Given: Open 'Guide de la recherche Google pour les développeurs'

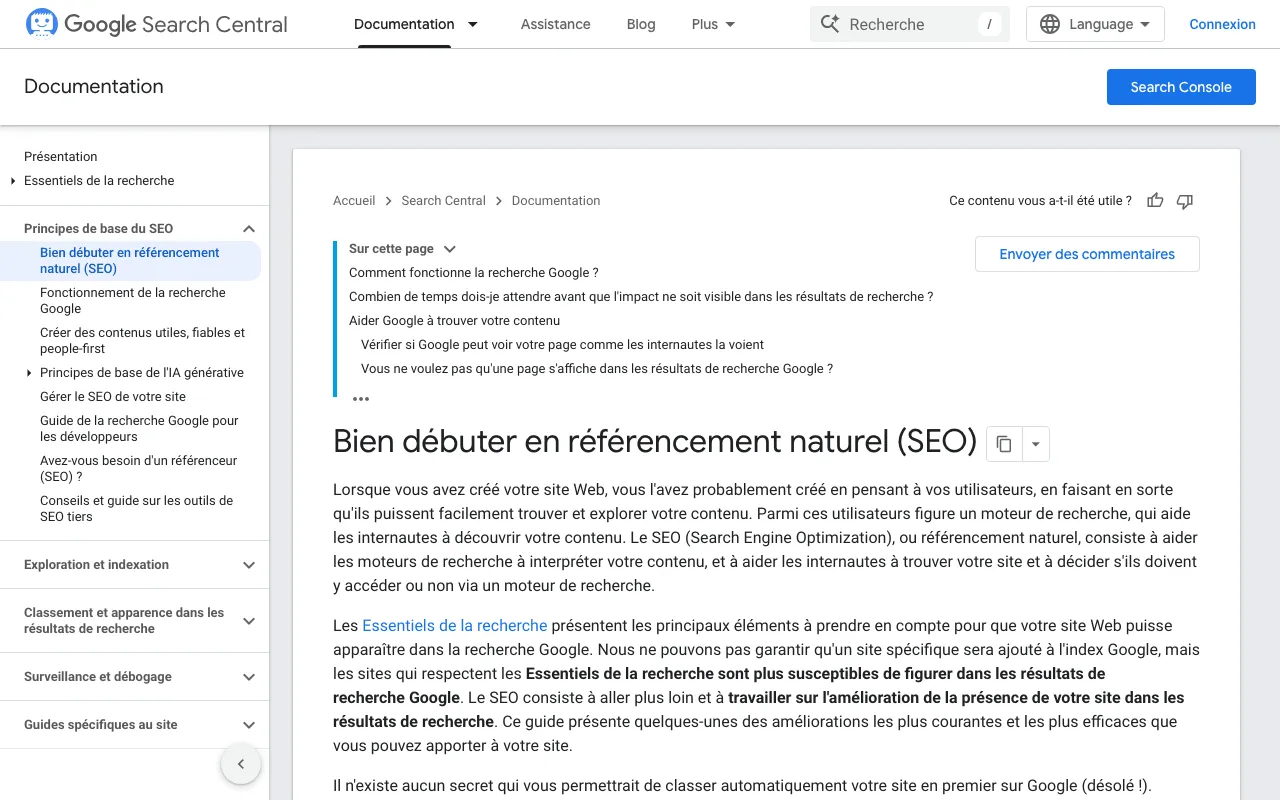Looking at the screenshot, I should 139,429.
